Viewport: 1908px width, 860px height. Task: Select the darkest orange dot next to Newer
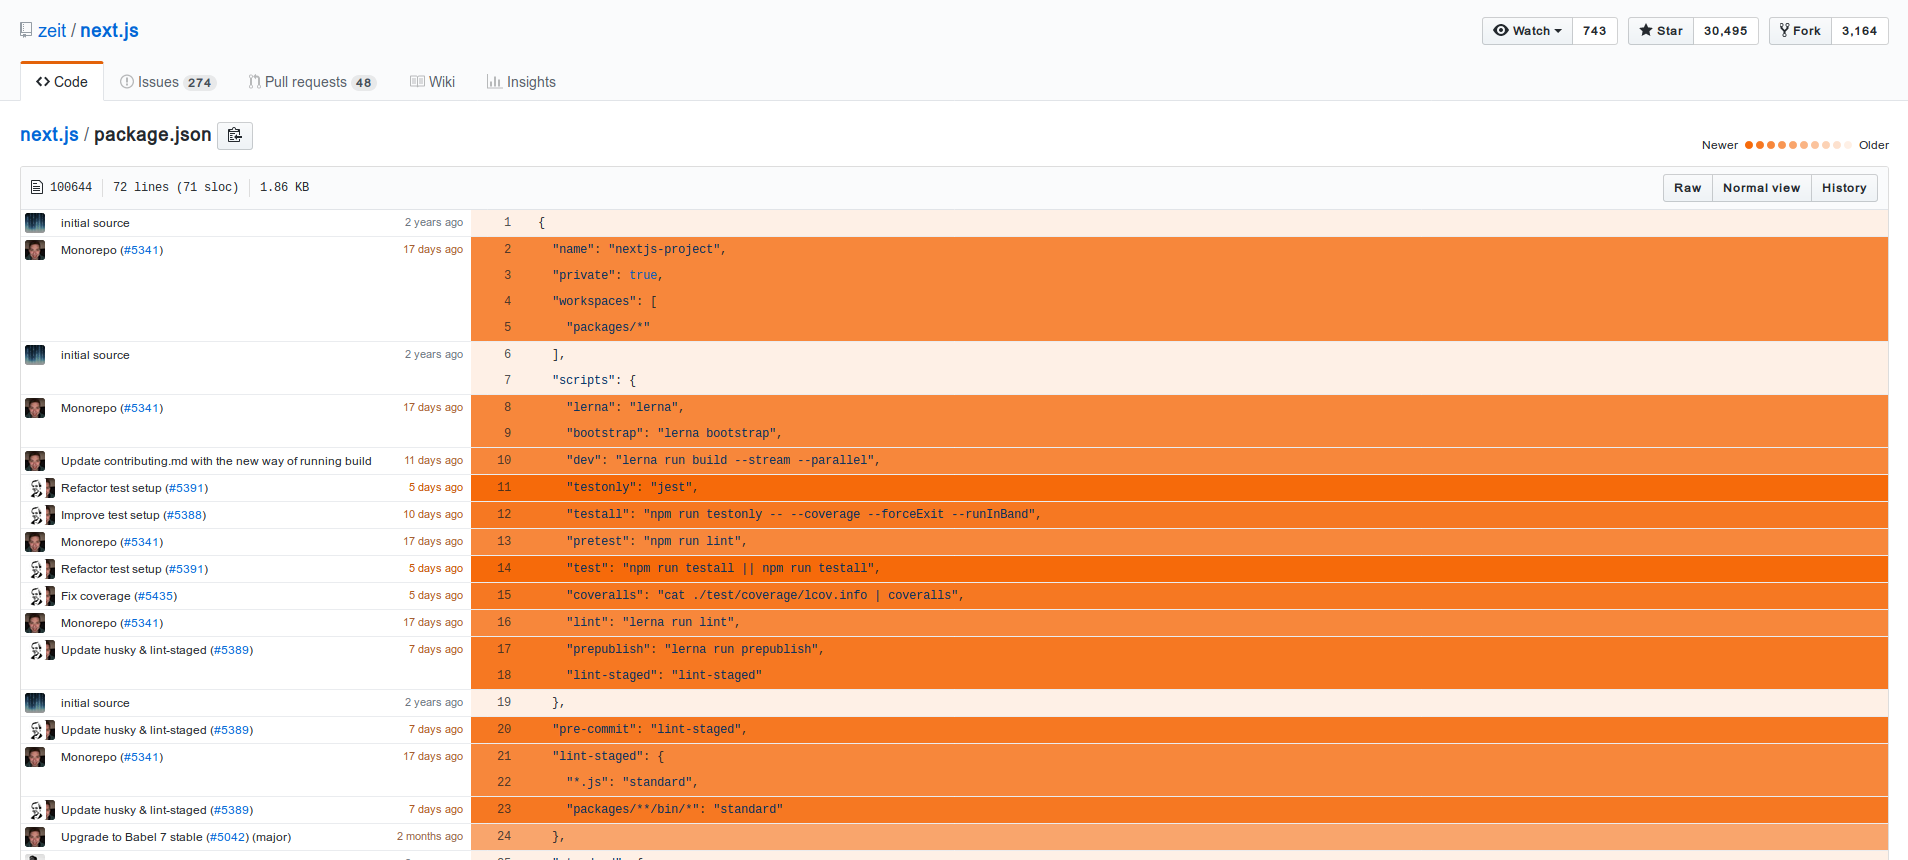(x=1749, y=145)
